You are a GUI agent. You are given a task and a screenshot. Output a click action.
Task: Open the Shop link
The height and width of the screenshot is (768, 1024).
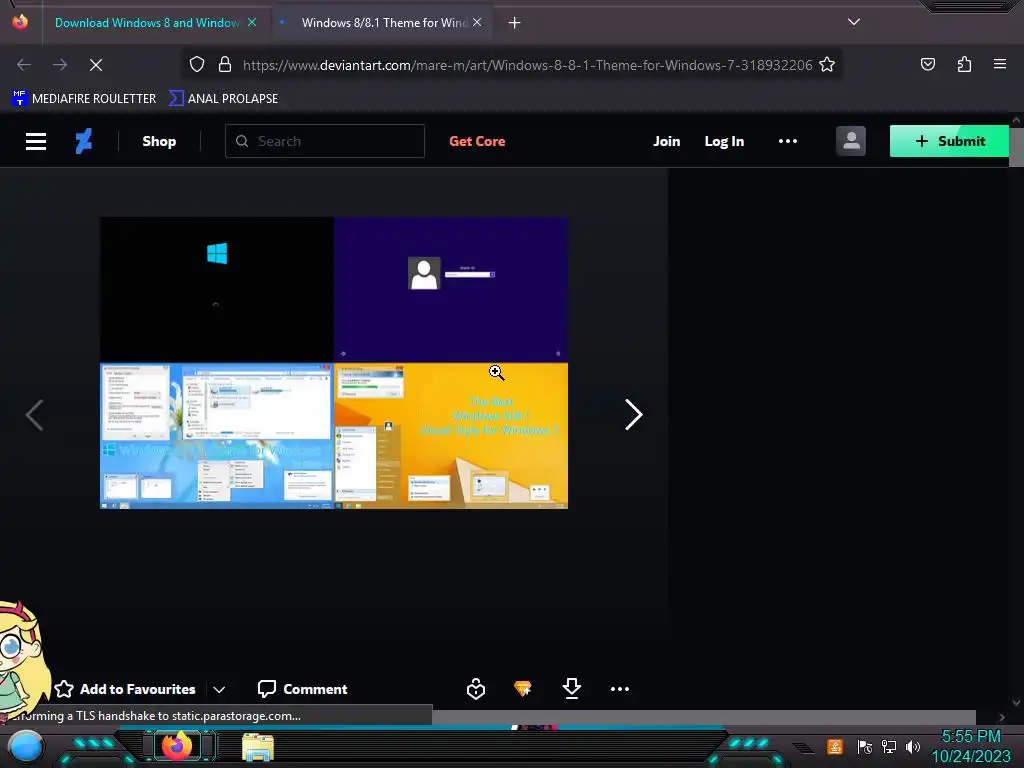click(x=159, y=141)
